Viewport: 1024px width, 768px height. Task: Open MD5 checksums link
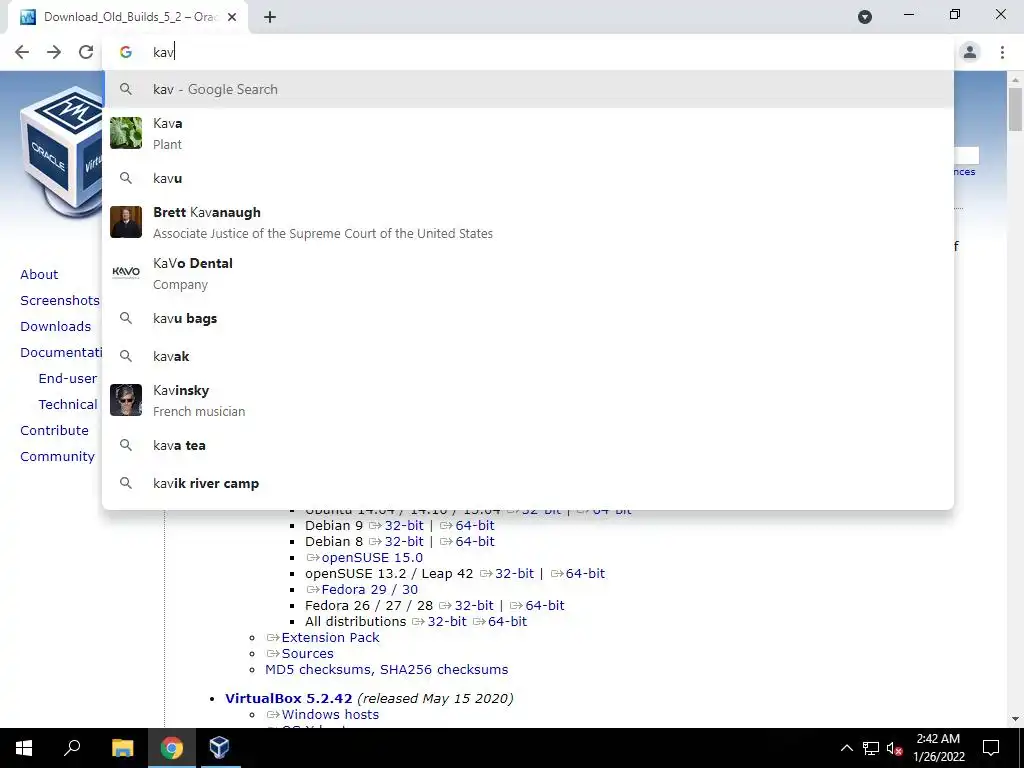coord(318,669)
